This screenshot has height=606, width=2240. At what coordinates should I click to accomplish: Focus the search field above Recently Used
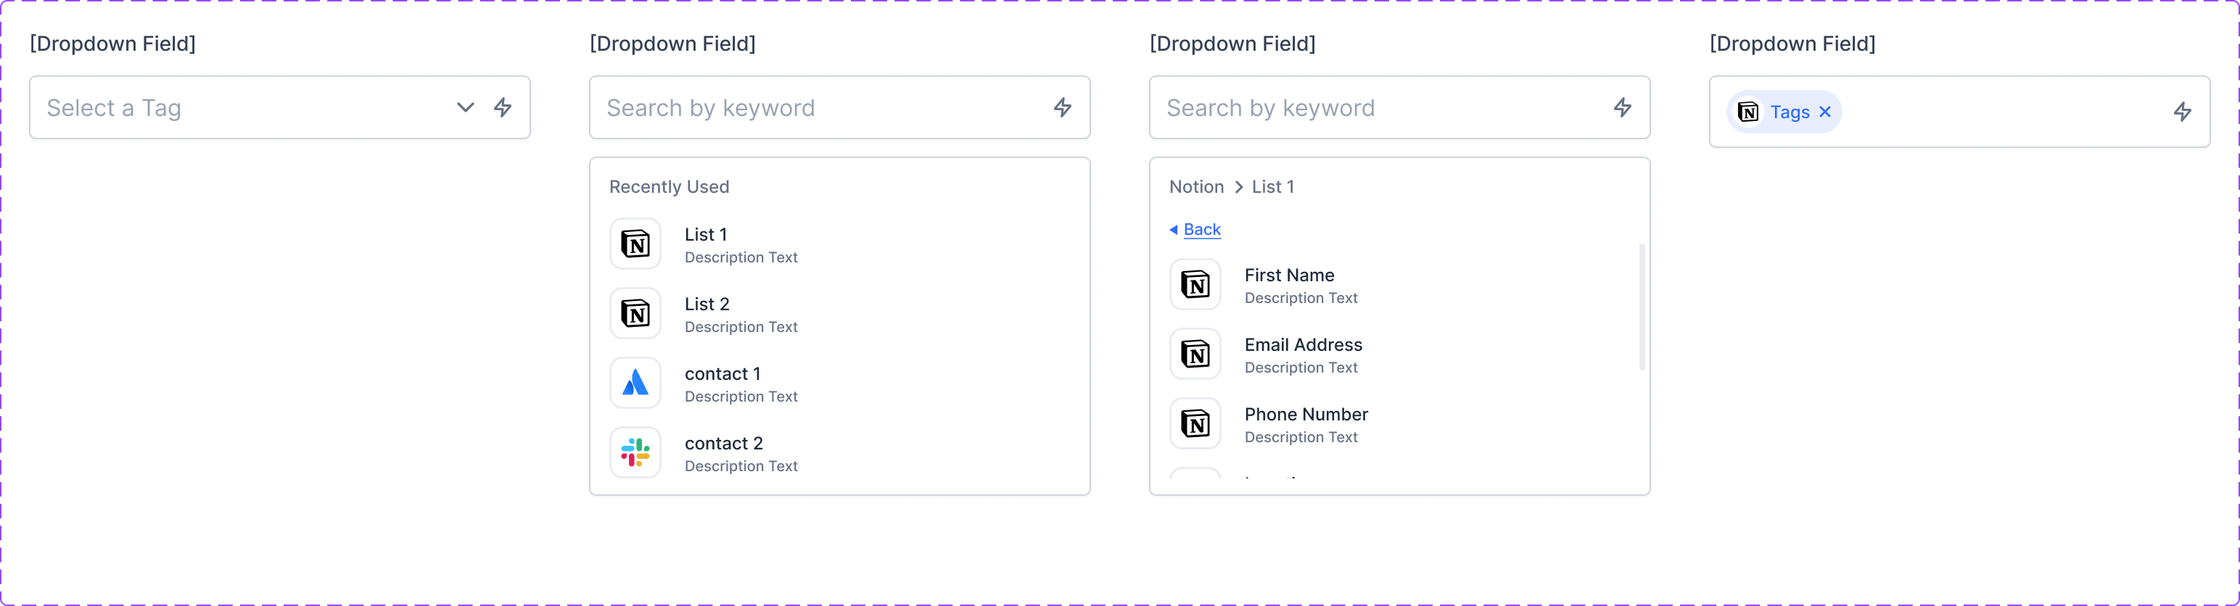[840, 107]
